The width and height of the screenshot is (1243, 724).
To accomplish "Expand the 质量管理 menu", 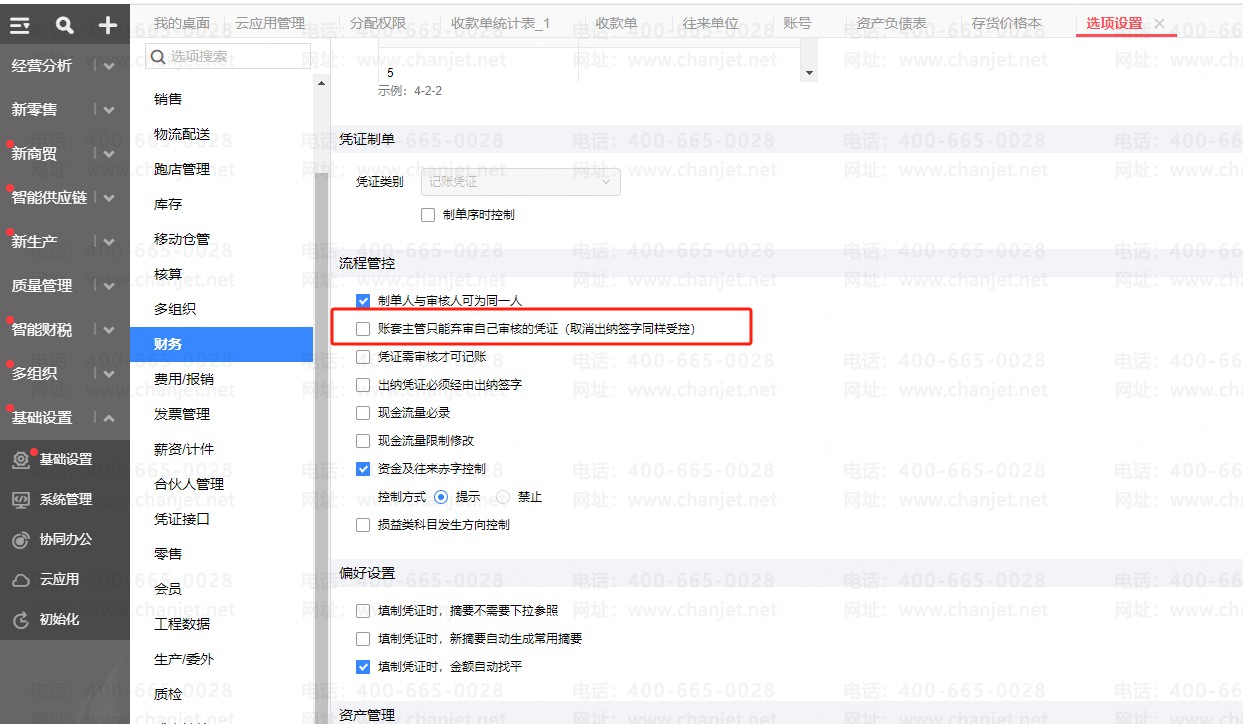I will pos(109,286).
